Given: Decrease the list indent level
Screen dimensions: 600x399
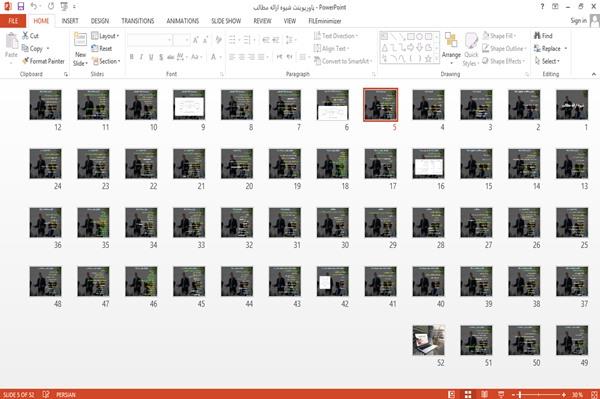Looking at the screenshot, I should (x=266, y=40).
